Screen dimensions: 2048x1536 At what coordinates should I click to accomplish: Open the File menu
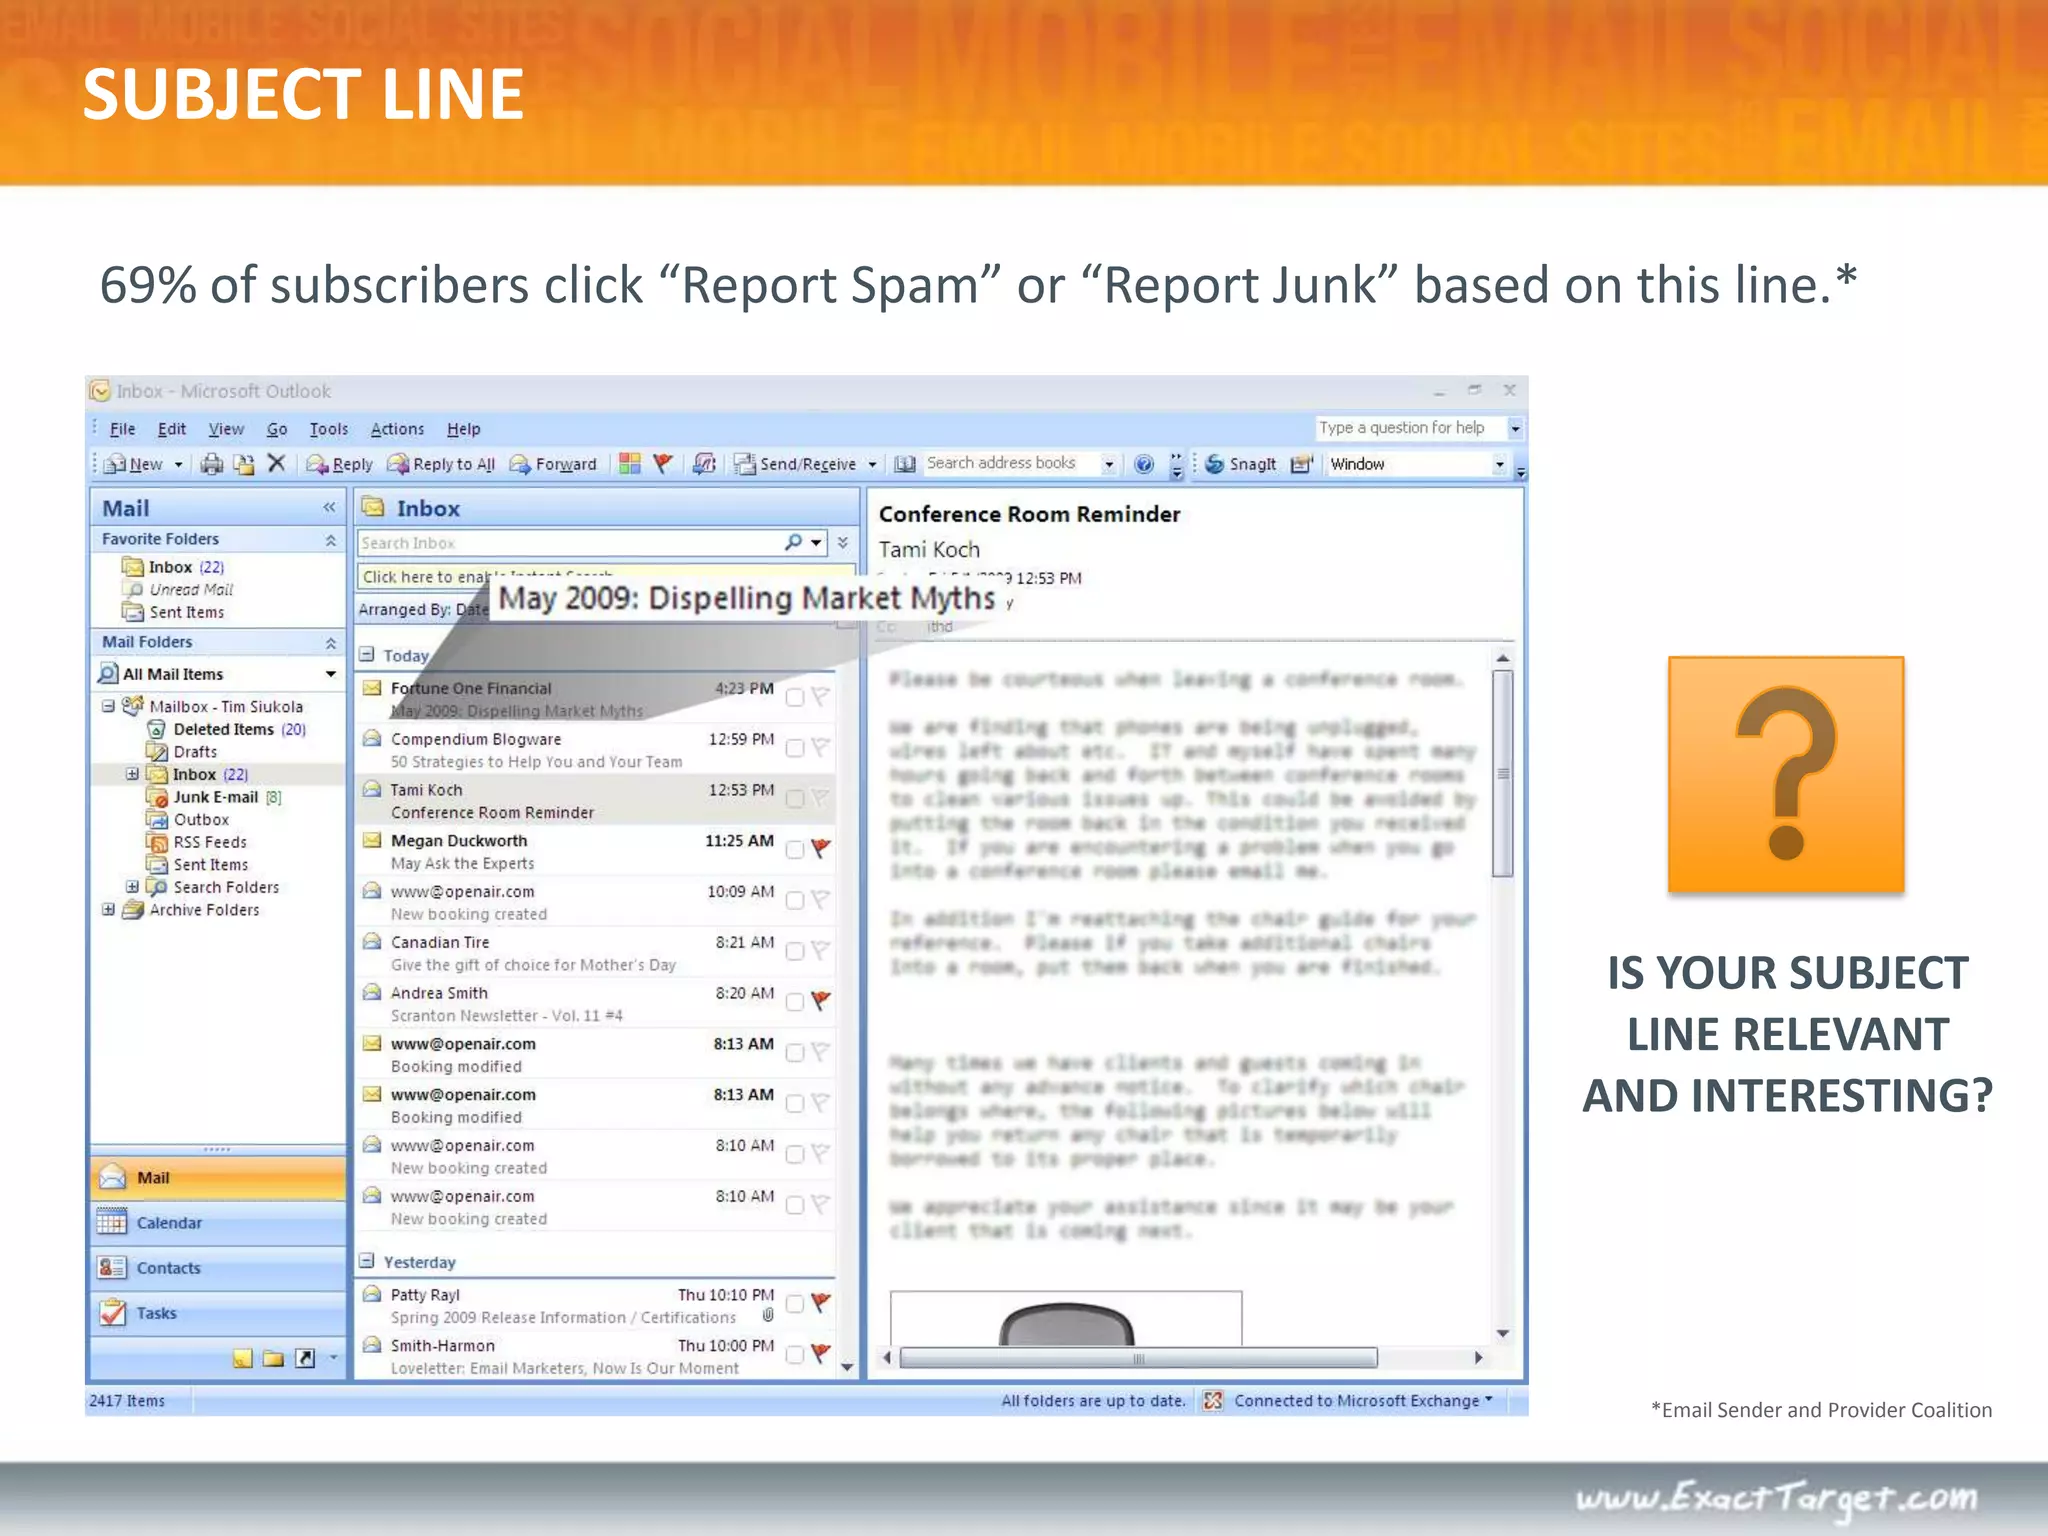click(122, 429)
